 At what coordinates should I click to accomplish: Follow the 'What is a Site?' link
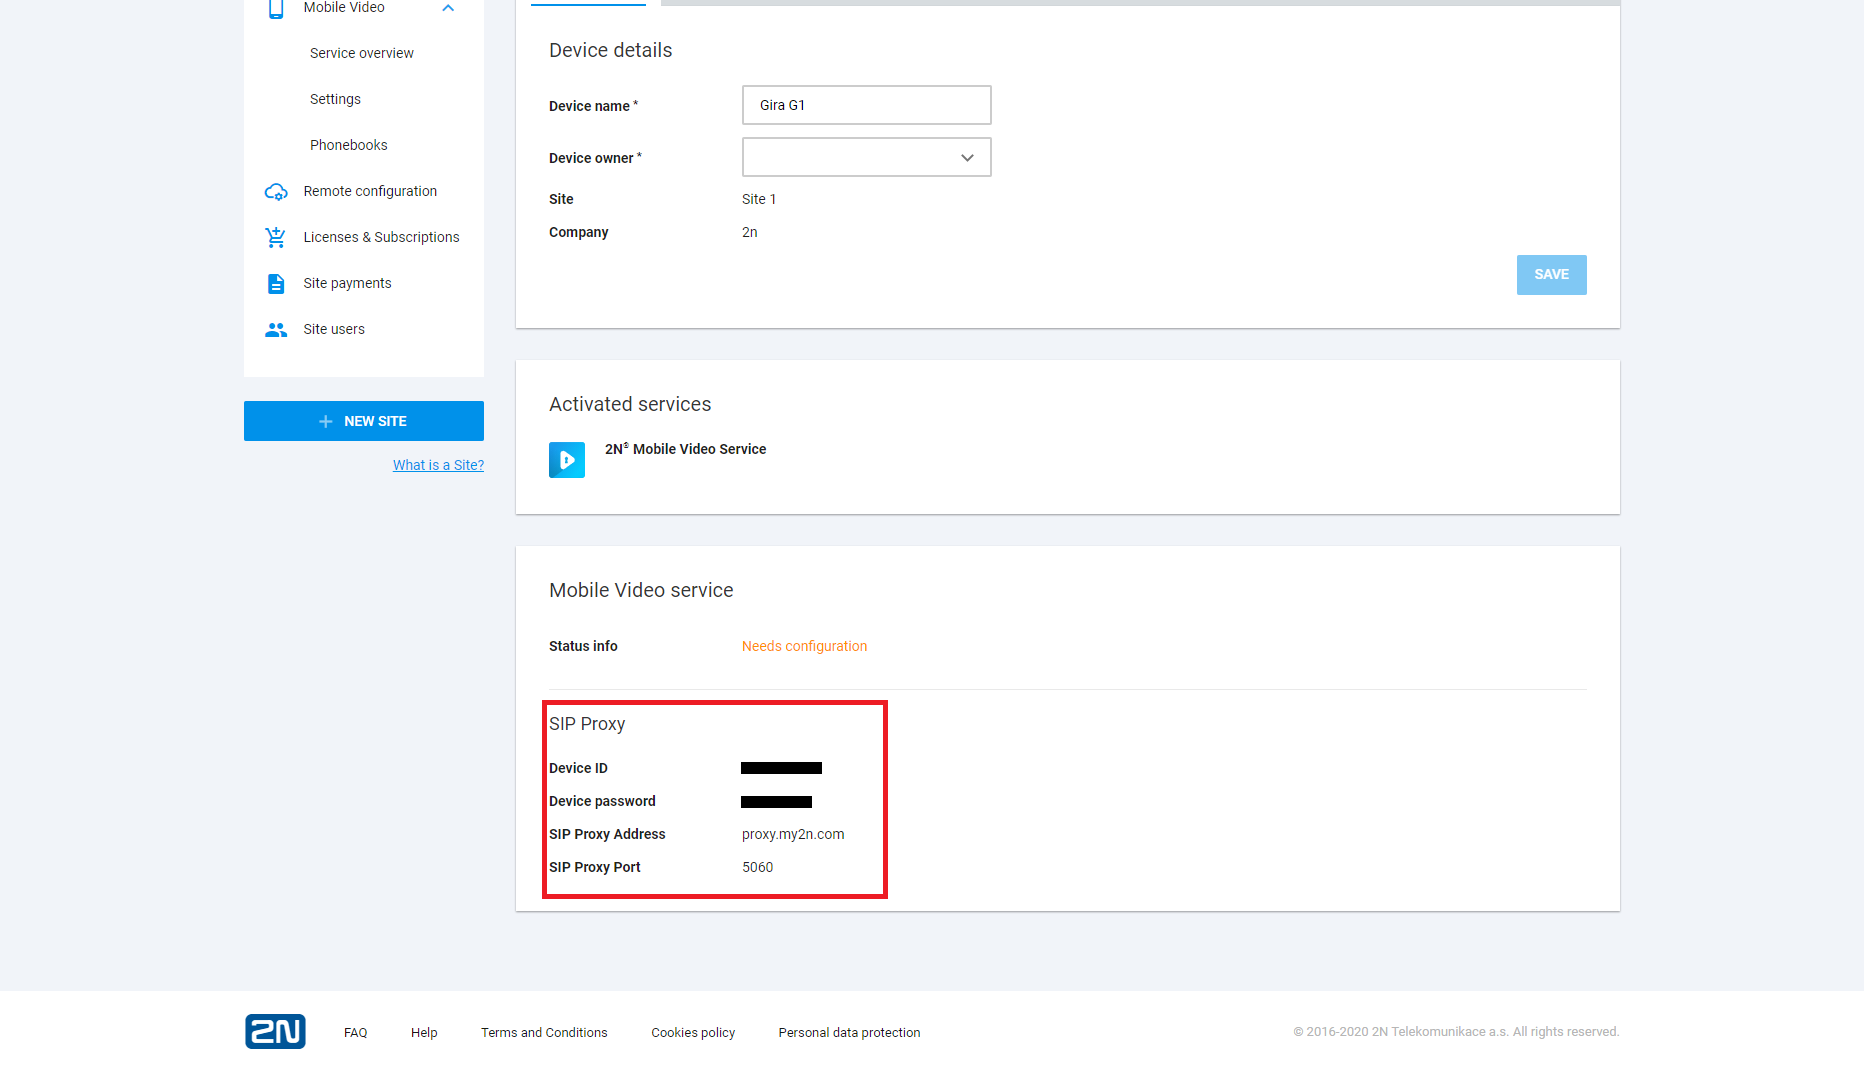[x=438, y=466]
